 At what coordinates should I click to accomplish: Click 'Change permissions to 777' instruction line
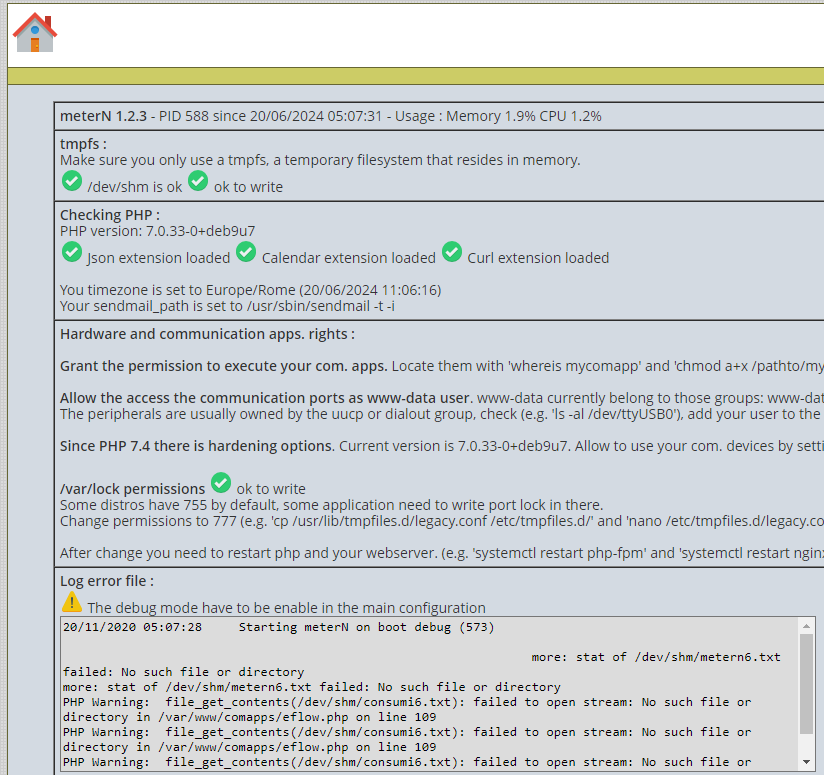pyautogui.click(x=442, y=521)
